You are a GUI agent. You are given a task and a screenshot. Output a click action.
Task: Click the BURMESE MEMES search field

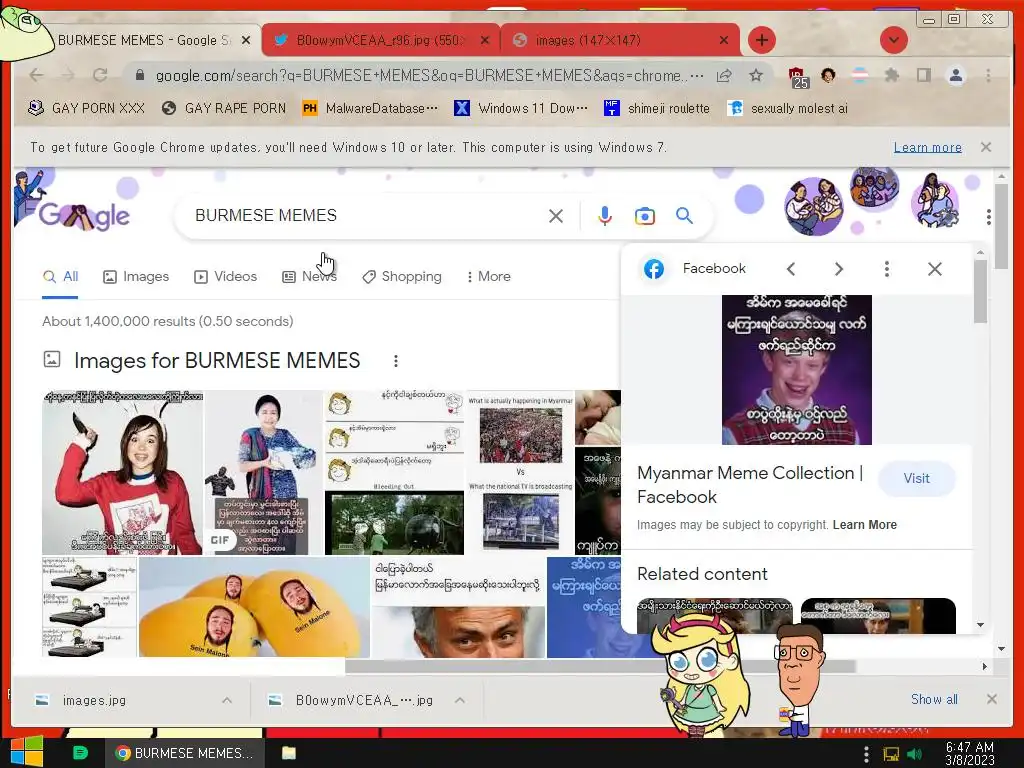click(366, 216)
